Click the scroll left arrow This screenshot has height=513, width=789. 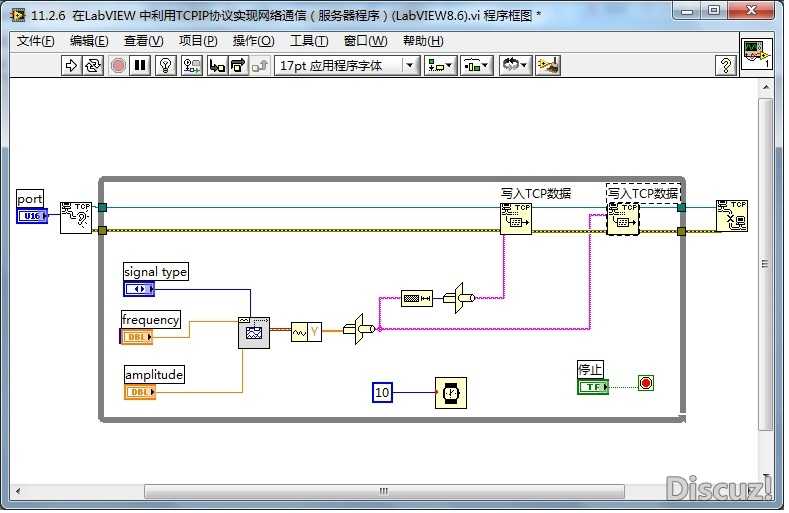(19, 491)
